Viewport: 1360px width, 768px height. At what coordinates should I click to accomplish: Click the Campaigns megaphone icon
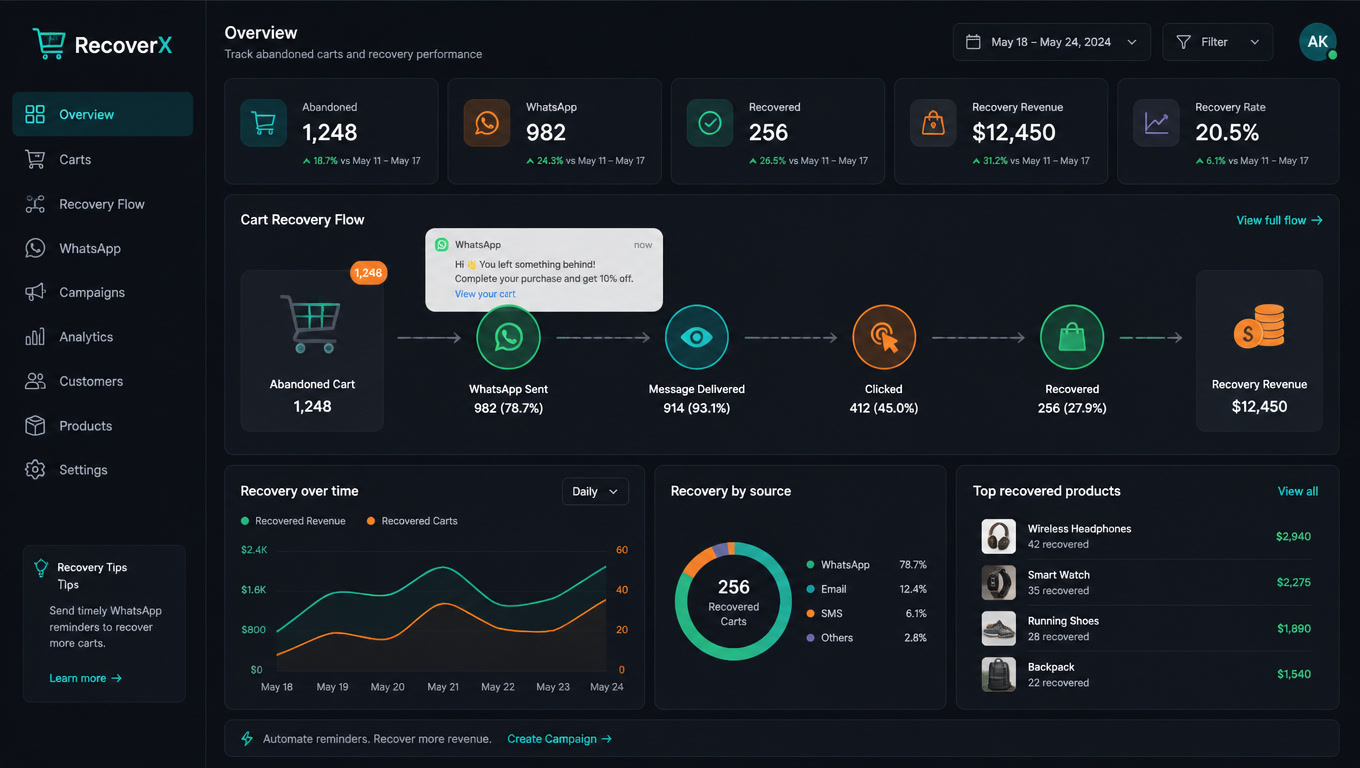35,292
